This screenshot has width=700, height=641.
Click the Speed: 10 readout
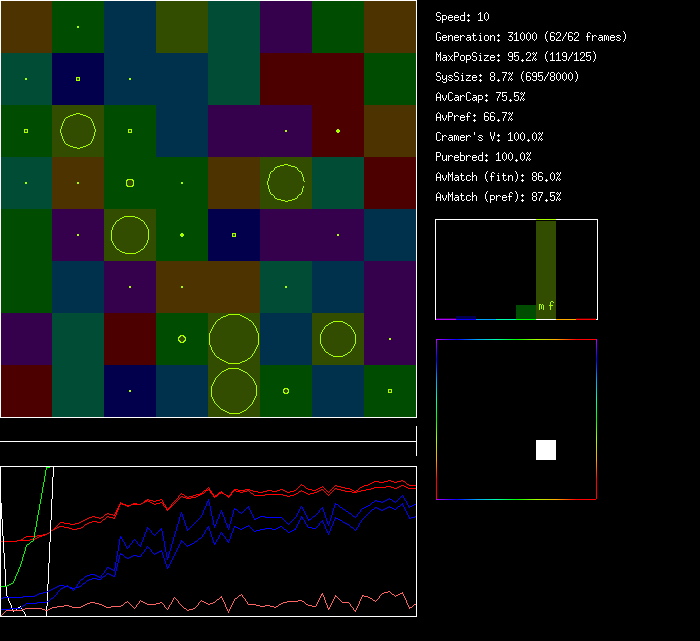point(463,17)
